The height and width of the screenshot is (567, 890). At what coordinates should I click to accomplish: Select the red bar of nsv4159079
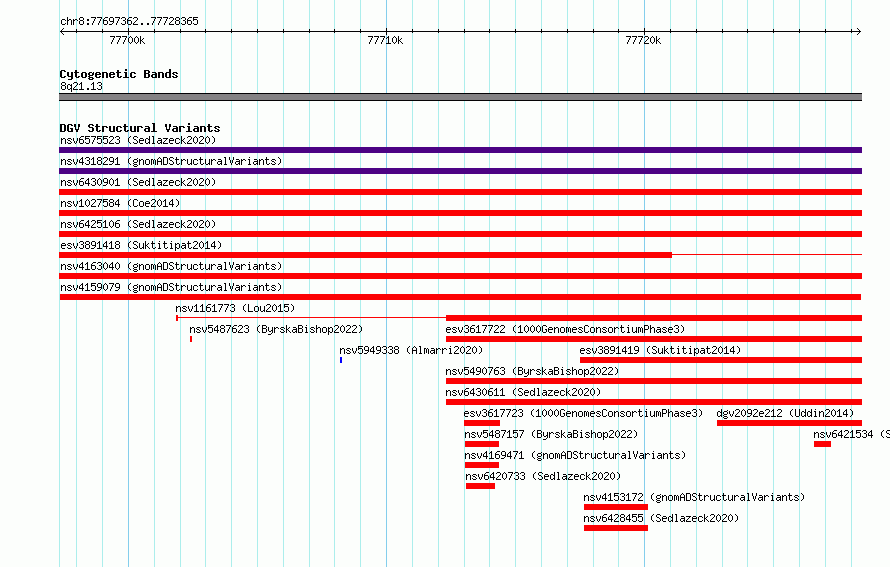pos(460,297)
